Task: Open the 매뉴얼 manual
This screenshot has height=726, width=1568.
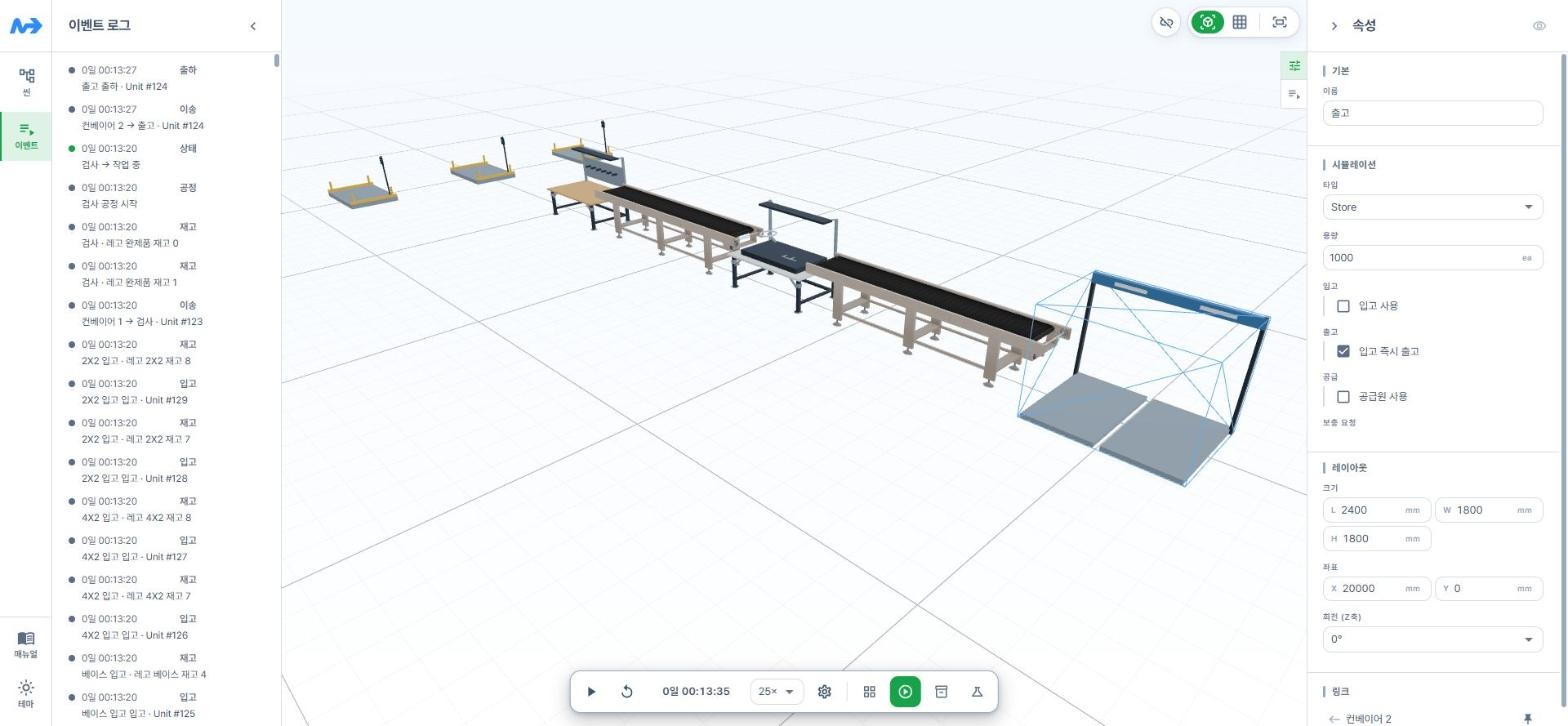Action: [26, 645]
